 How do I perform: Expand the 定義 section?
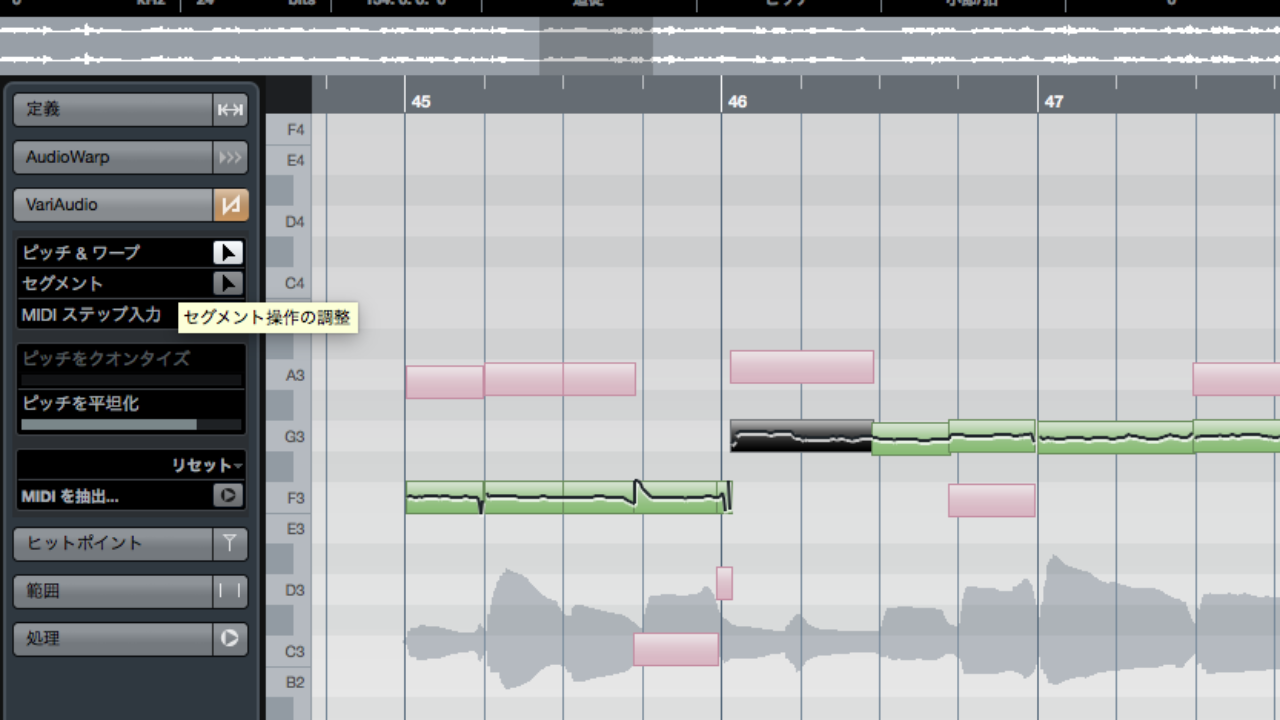tap(113, 109)
